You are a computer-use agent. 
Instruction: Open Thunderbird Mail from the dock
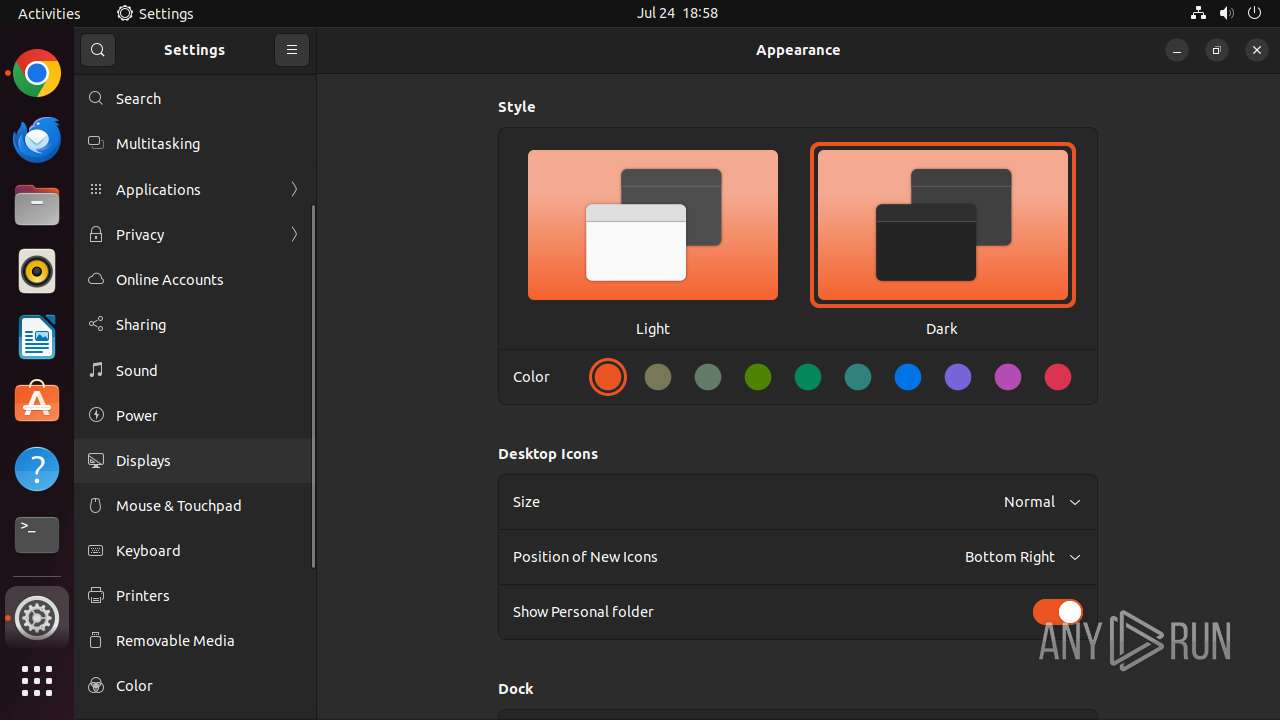pos(37,139)
